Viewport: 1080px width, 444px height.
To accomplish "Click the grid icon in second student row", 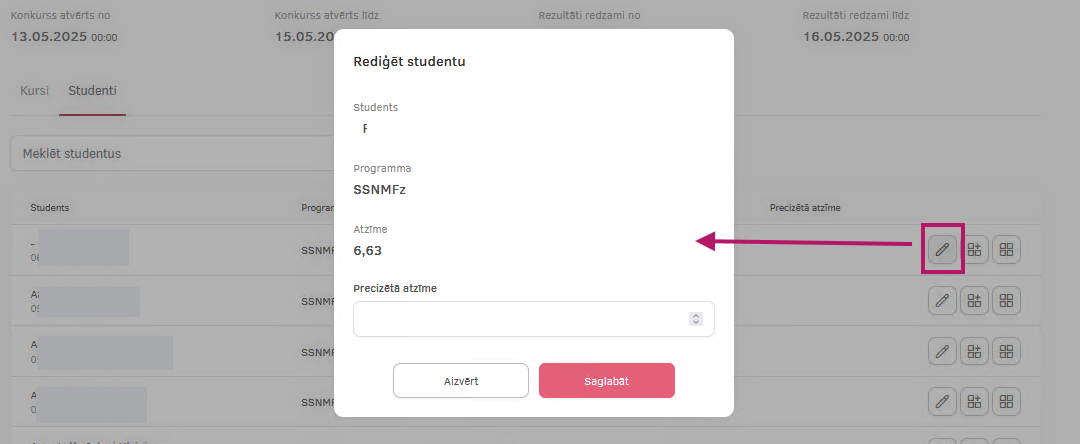I will point(1006,300).
